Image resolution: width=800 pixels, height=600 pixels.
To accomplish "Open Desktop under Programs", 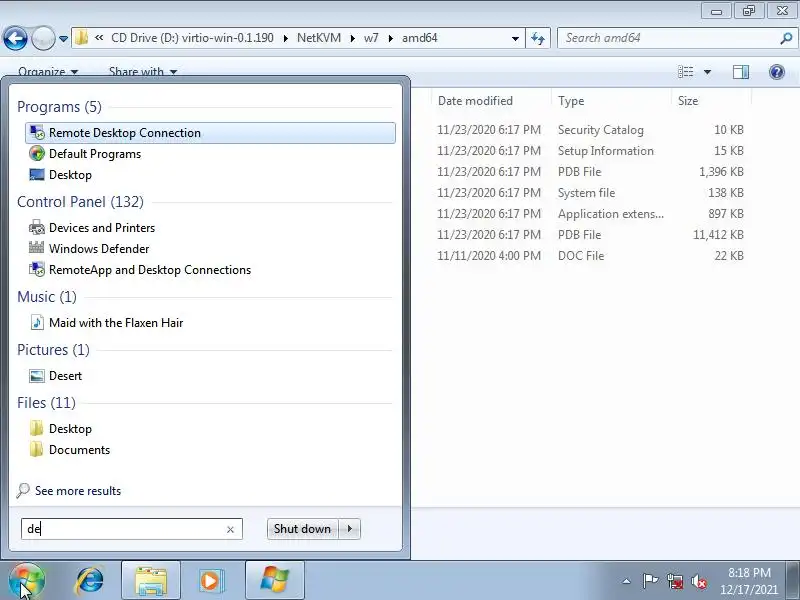I will coord(61,174).
